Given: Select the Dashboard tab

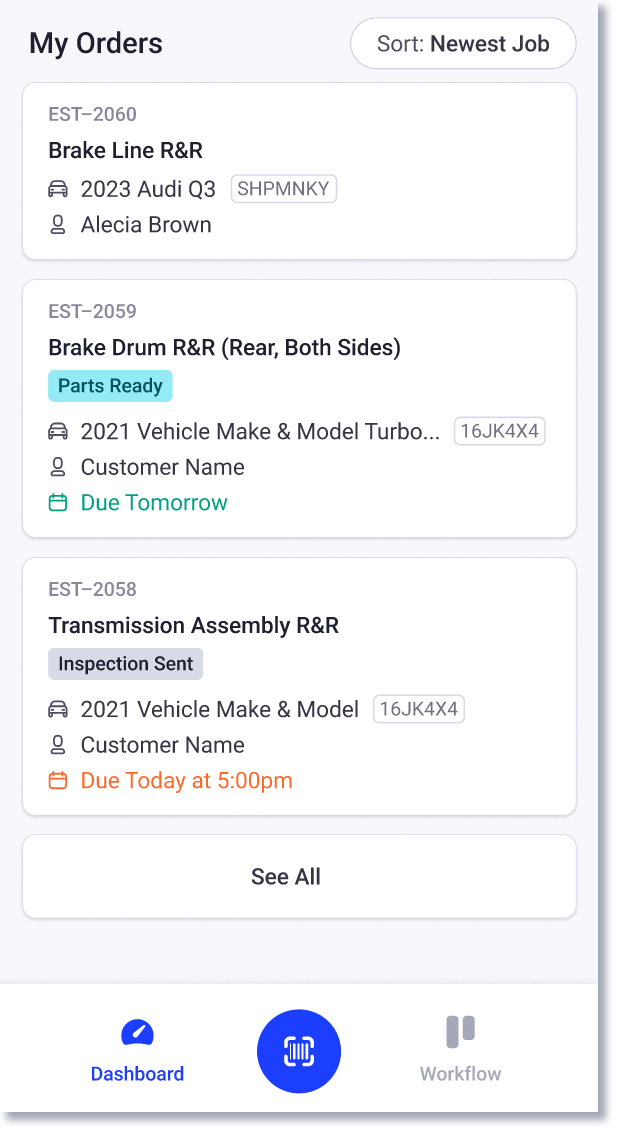Looking at the screenshot, I should (x=137, y=1051).
